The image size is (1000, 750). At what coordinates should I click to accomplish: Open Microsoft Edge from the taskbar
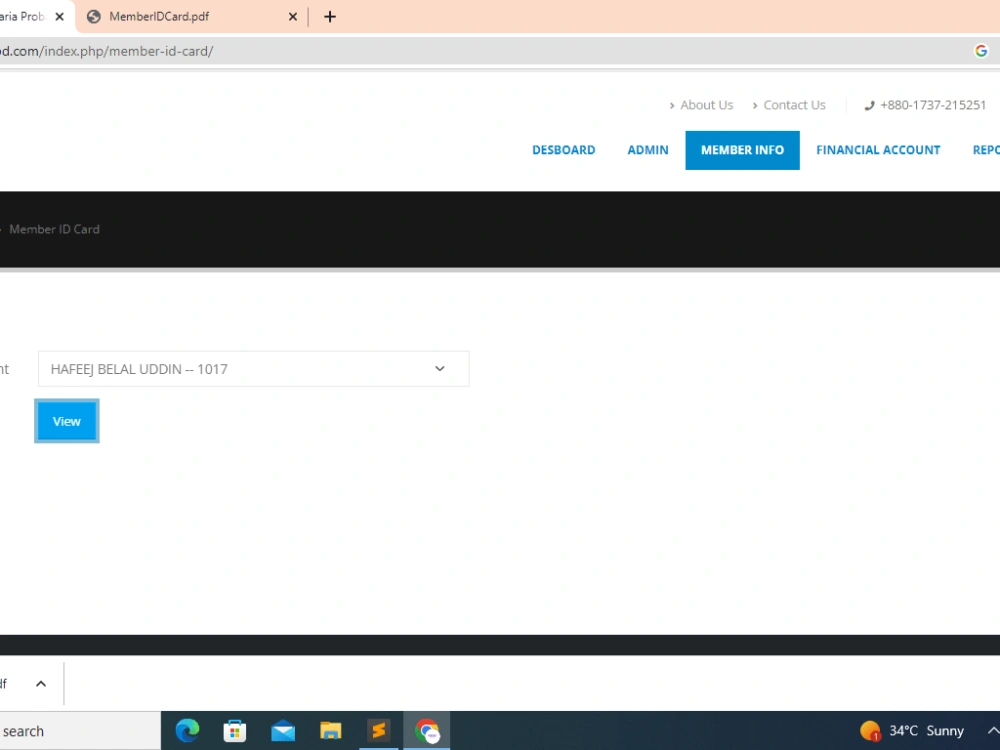[188, 730]
